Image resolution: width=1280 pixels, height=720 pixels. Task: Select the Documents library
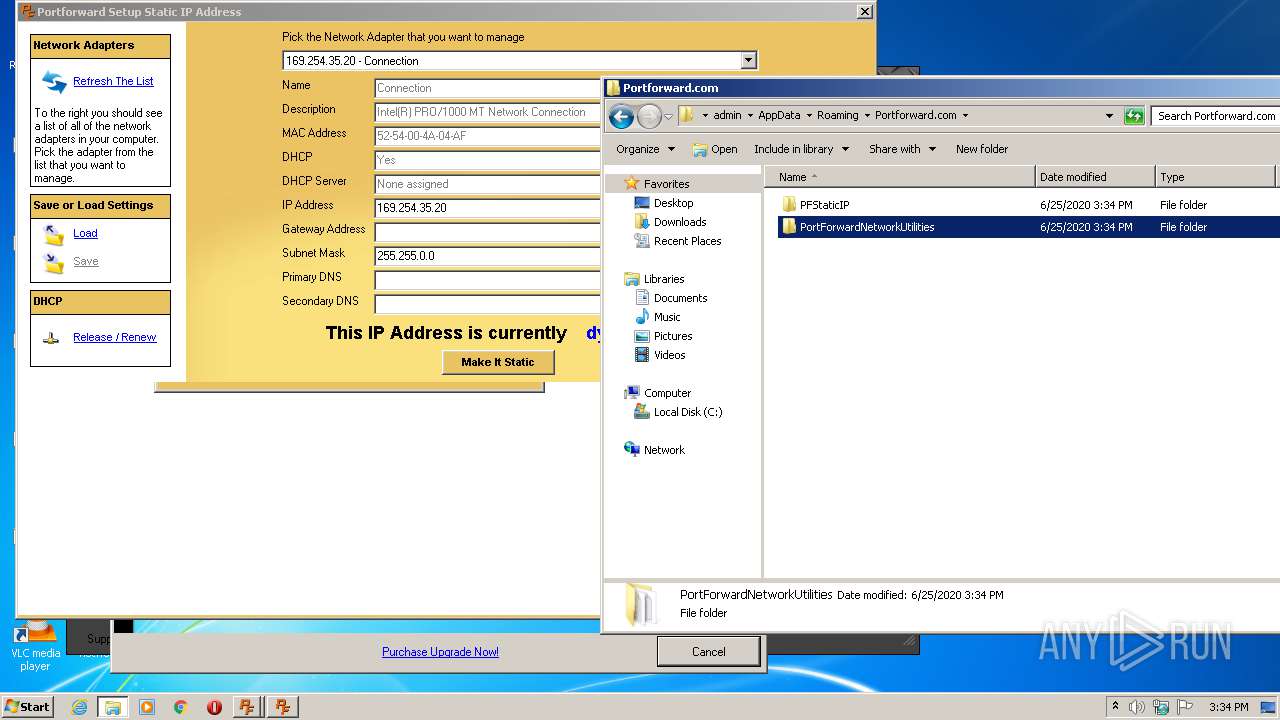pyautogui.click(x=680, y=298)
